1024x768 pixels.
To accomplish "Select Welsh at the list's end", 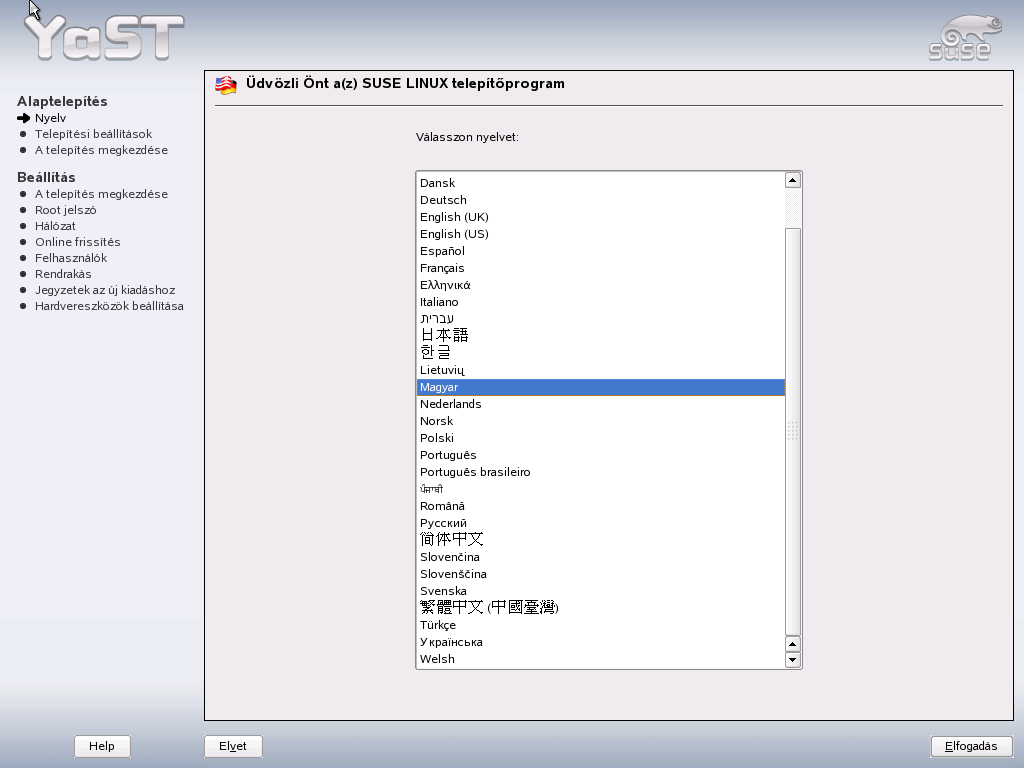I will point(601,659).
